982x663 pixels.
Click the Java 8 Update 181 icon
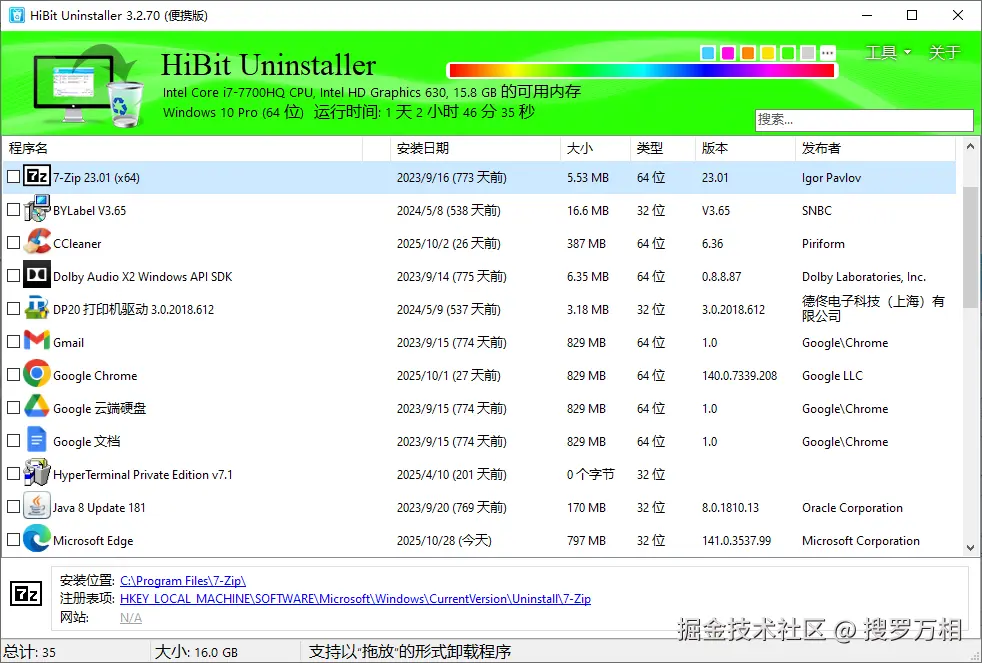[x=37, y=506]
